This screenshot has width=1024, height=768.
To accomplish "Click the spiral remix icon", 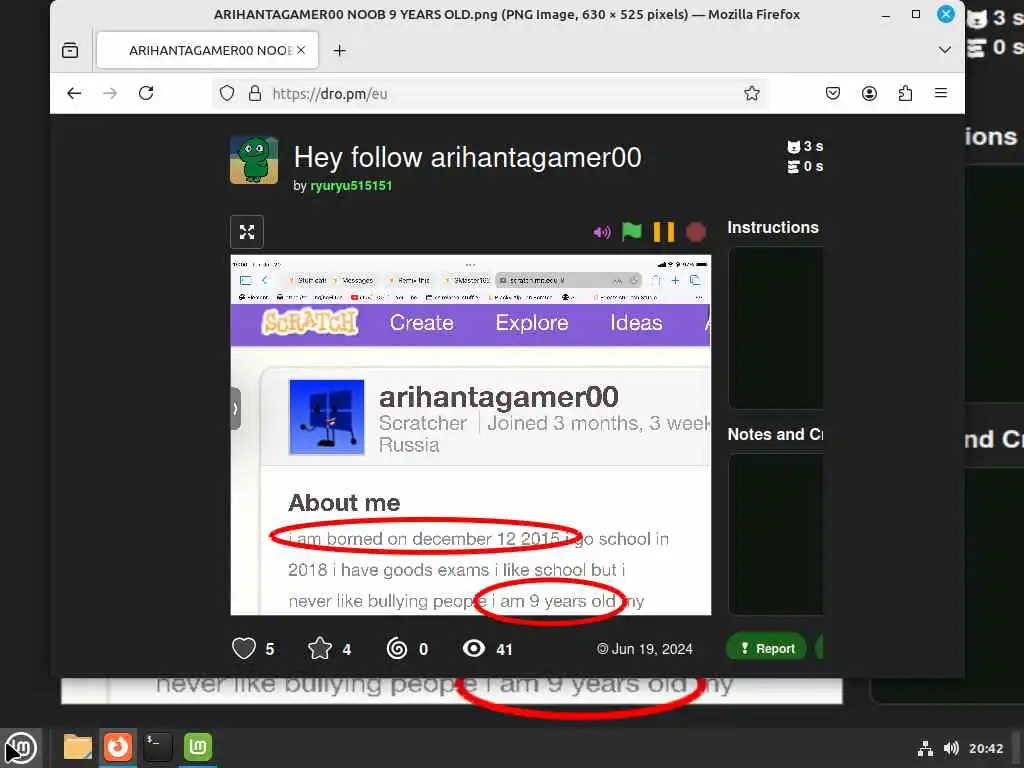I will tap(397, 648).
